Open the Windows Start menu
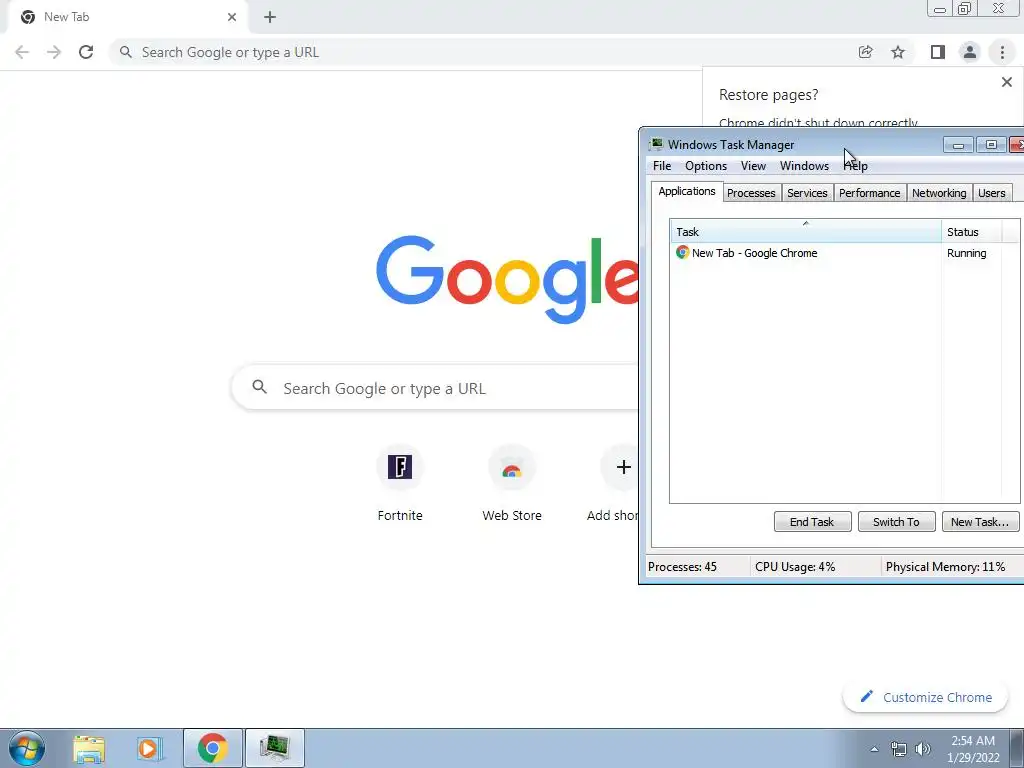This screenshot has width=1024, height=768. tap(27, 748)
